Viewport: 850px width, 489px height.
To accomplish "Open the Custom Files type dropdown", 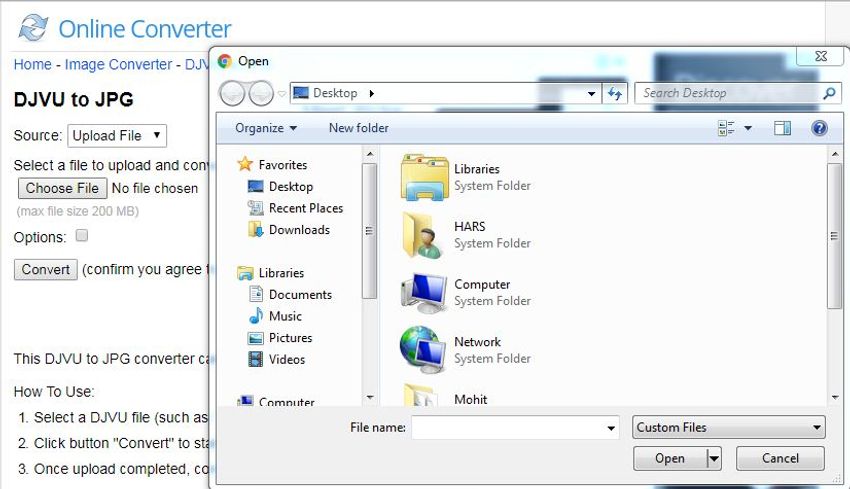I will pos(729,428).
